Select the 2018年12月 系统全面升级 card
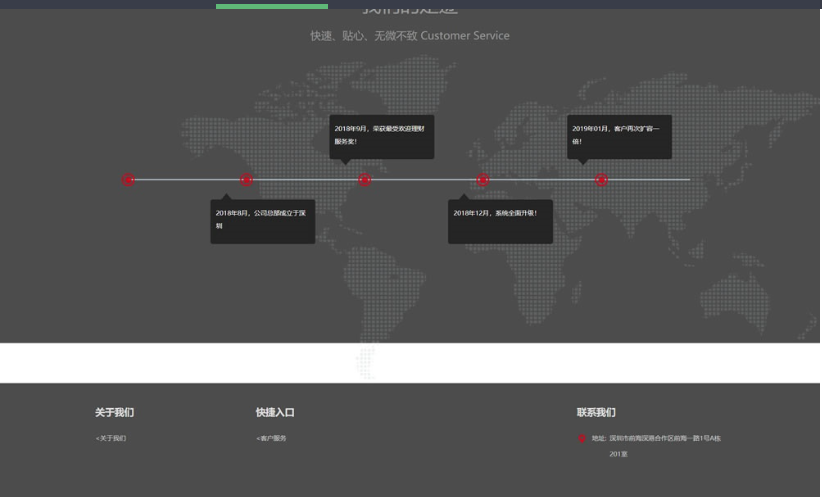Viewport: 822px width, 497px height. pos(500,220)
